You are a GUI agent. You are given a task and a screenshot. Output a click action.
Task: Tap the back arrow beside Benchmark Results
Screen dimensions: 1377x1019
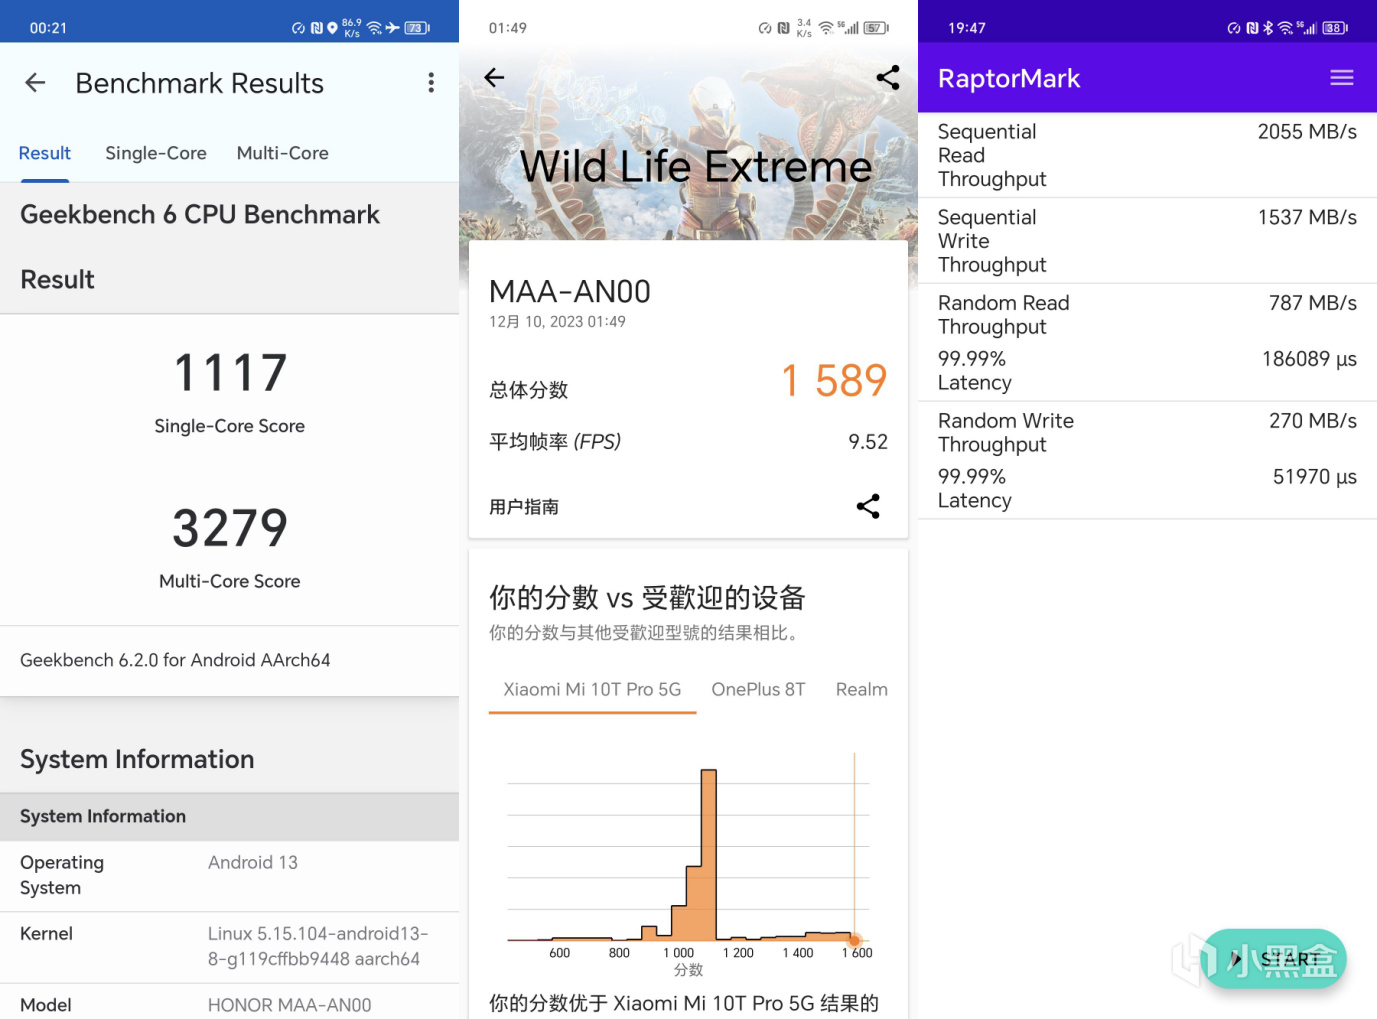pos(35,83)
